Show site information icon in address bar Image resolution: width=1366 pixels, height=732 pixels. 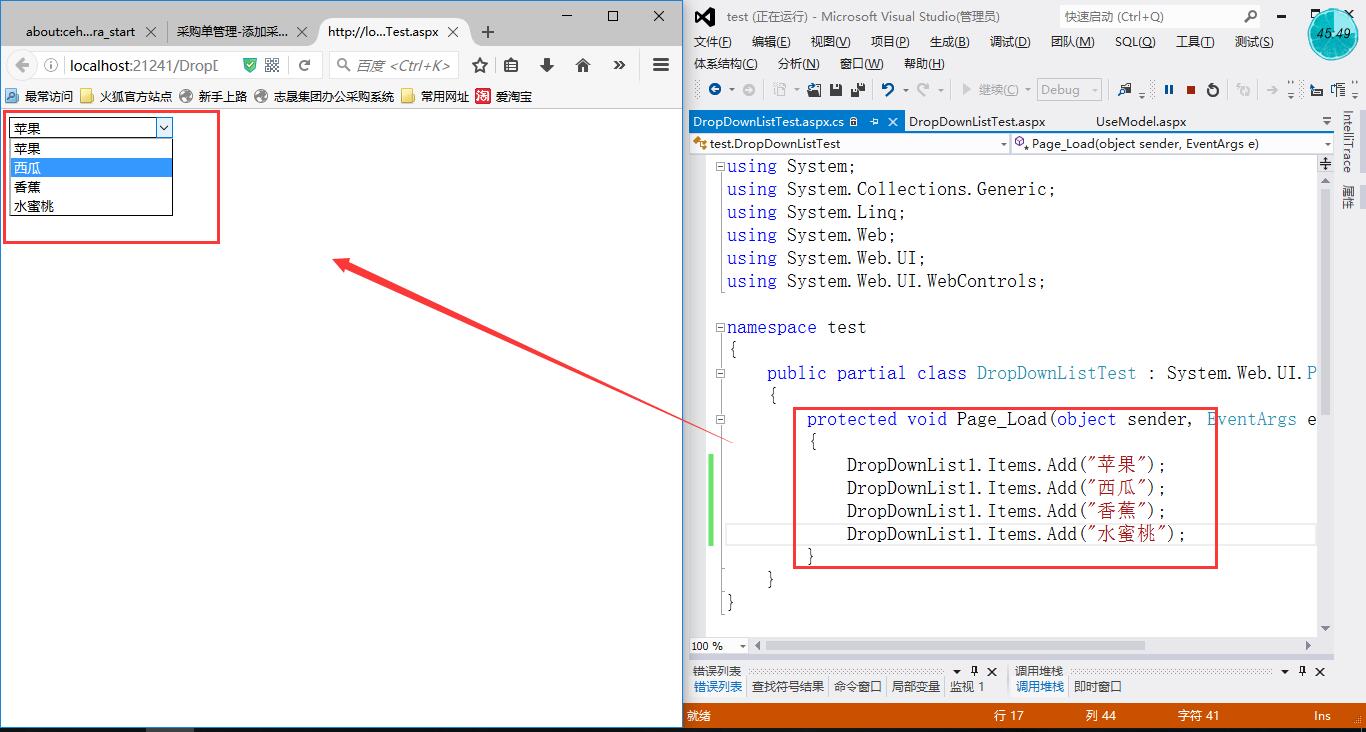coord(53,65)
